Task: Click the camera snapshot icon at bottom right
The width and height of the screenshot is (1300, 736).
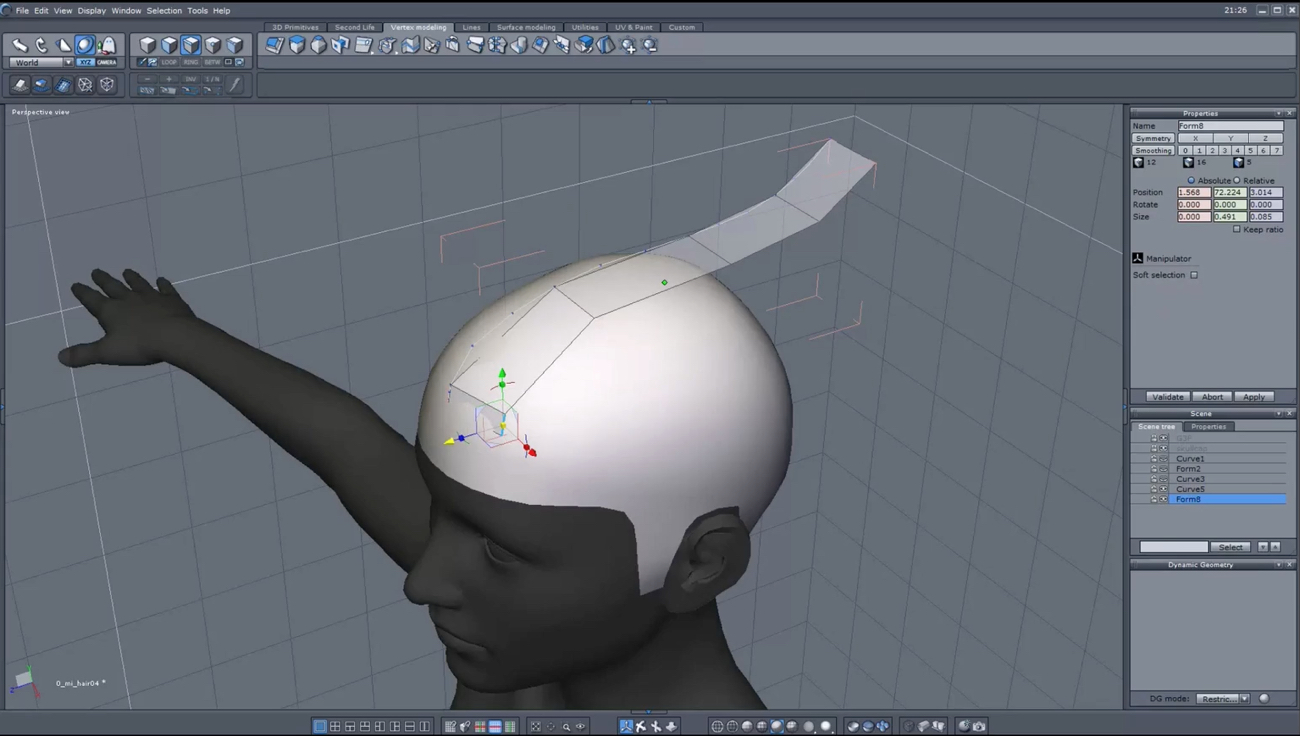Action: tap(979, 727)
